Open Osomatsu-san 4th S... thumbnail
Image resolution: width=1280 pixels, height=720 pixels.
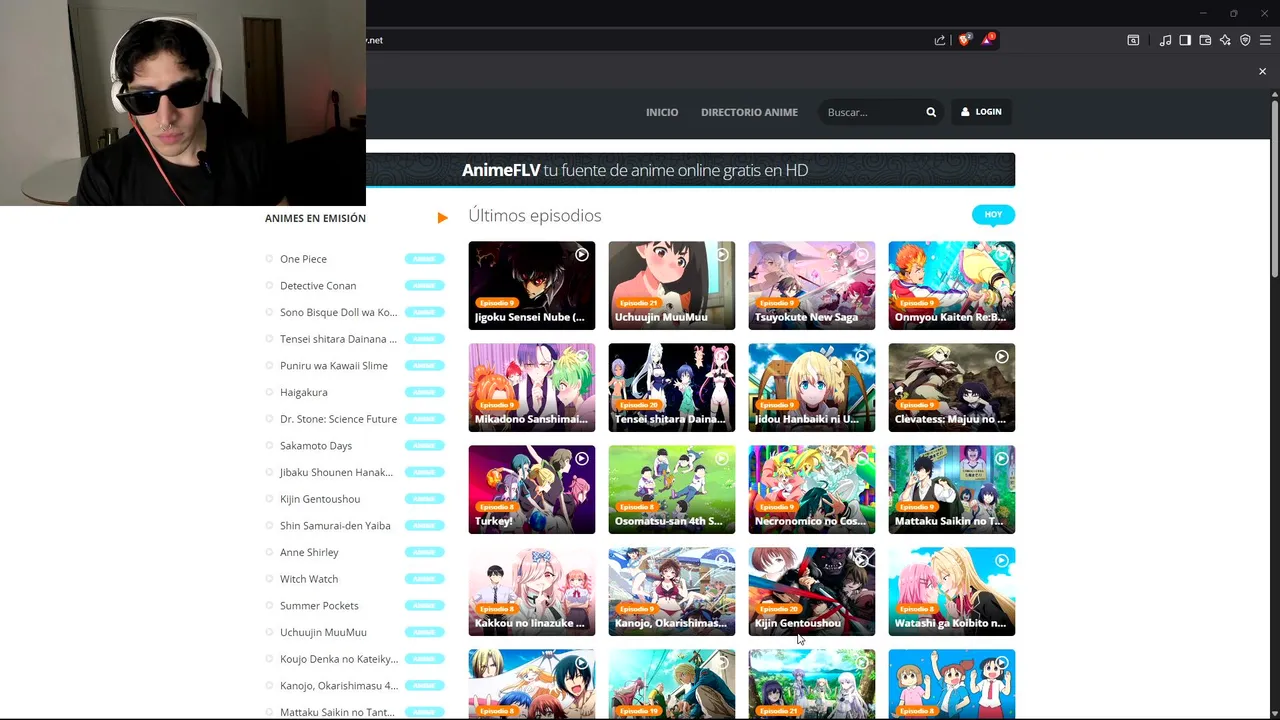point(672,489)
